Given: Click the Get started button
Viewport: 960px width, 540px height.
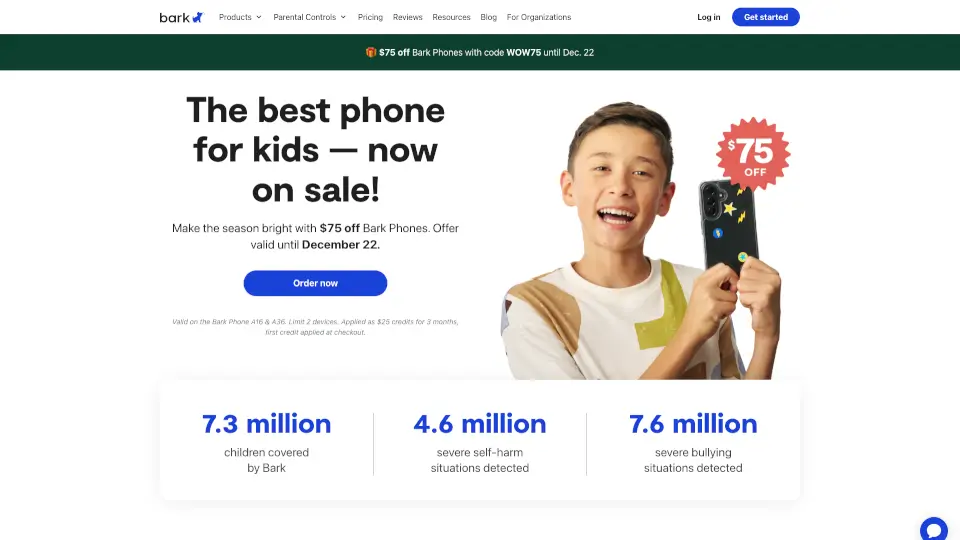Looking at the screenshot, I should [x=765, y=17].
